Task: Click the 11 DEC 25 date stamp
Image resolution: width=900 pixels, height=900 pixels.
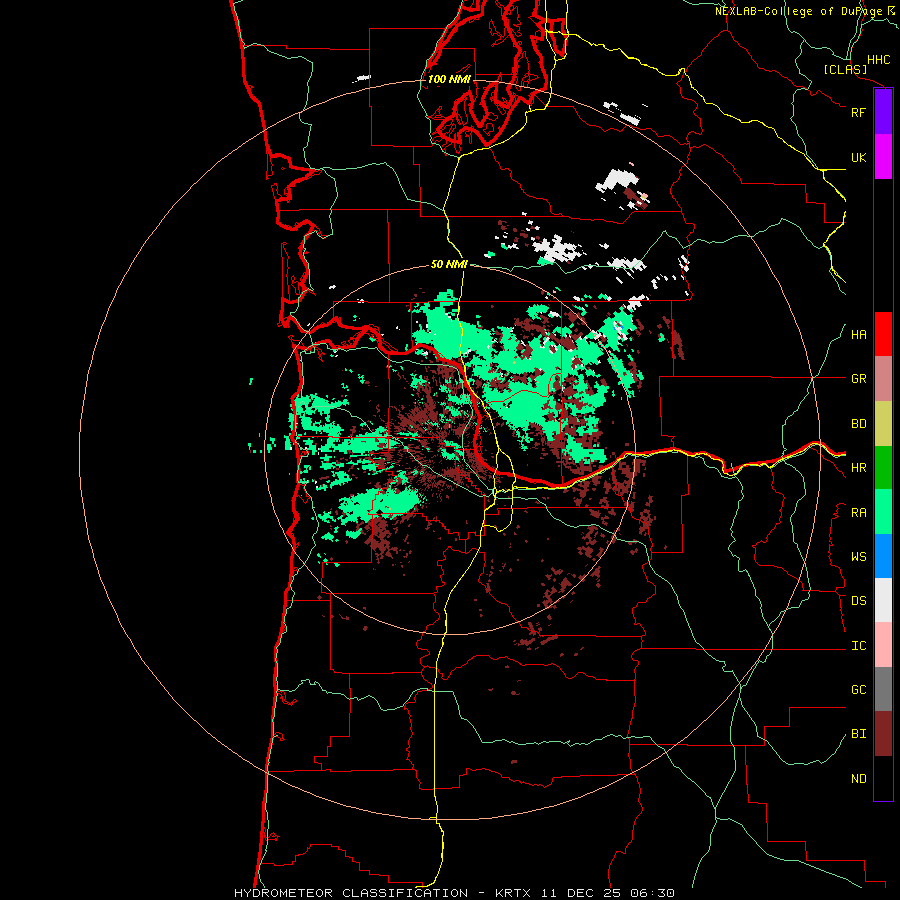Action: click(583, 893)
